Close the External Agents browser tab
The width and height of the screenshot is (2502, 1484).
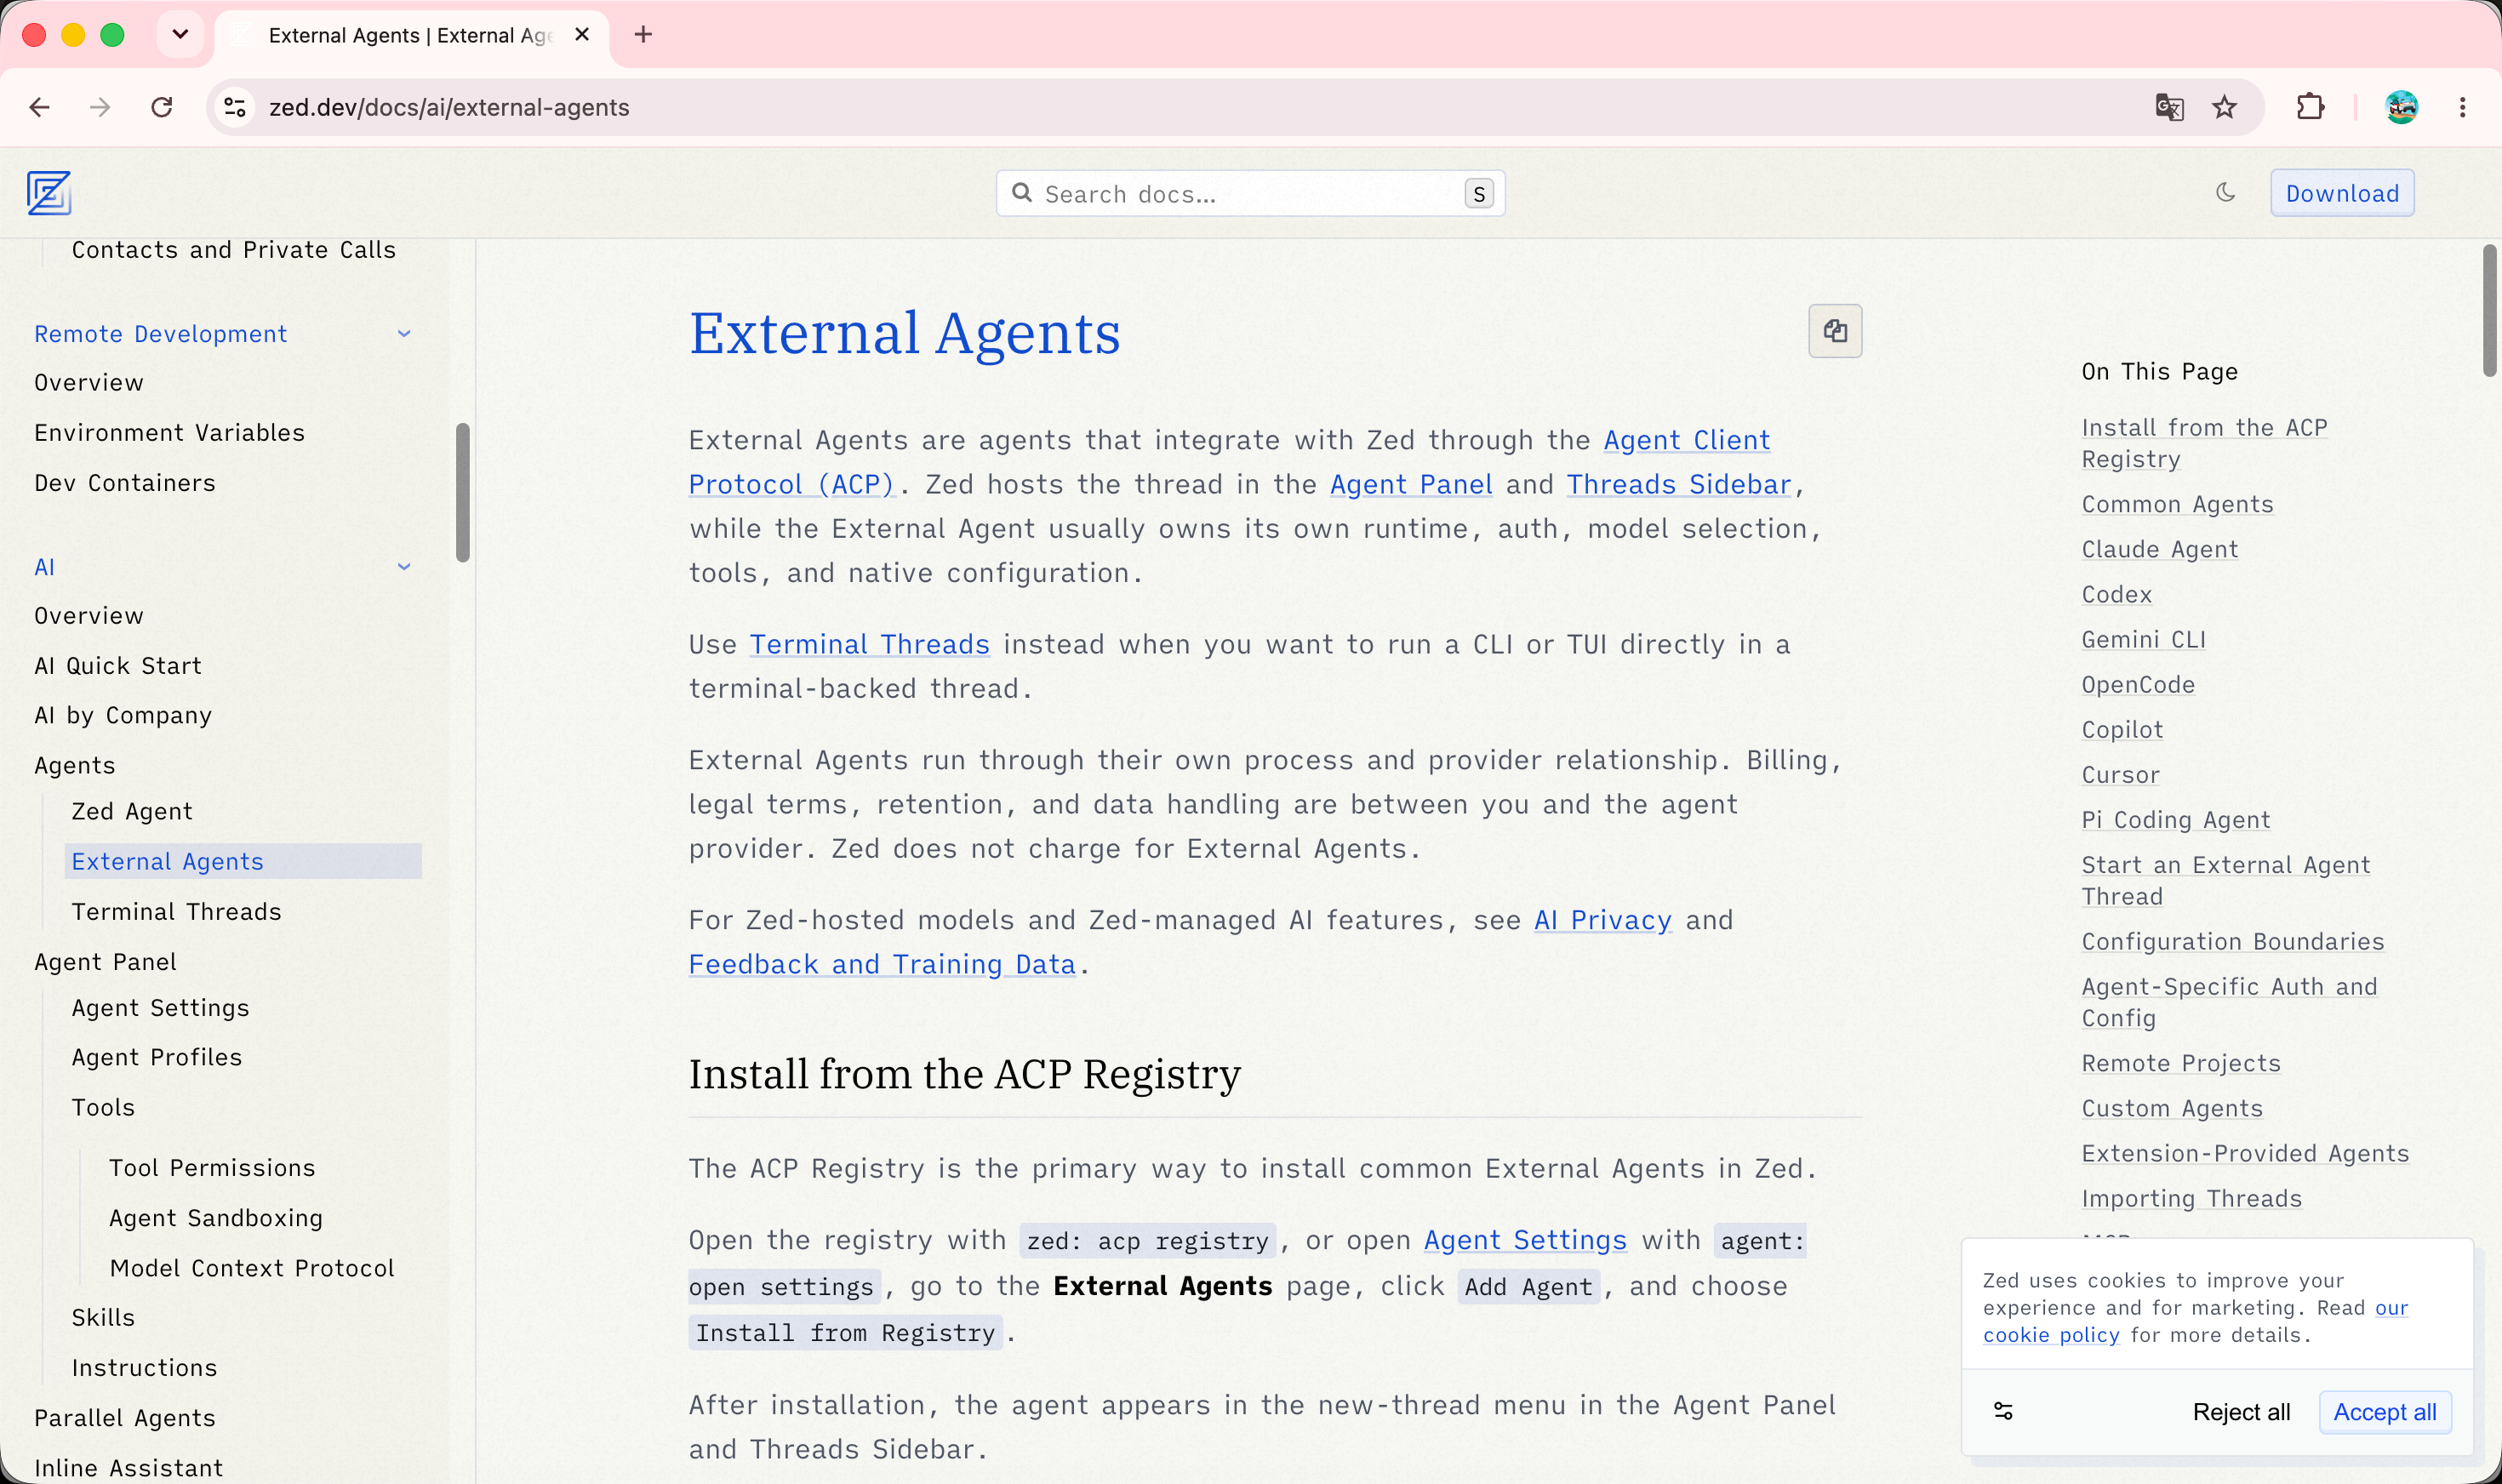coord(582,35)
